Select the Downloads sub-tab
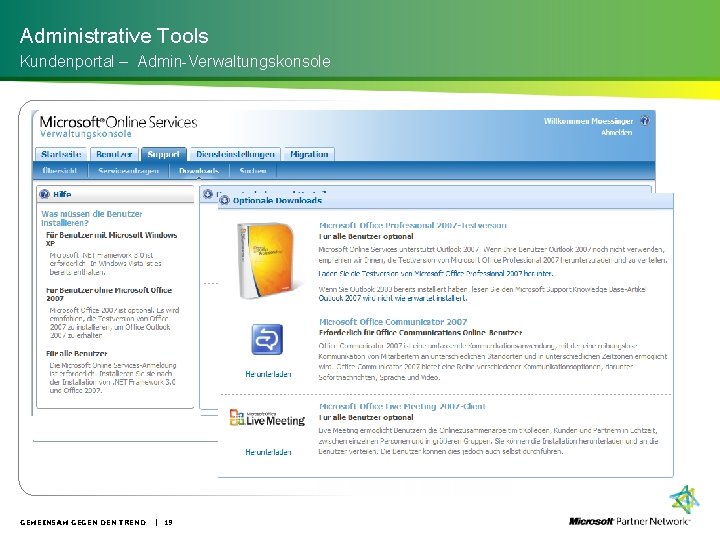 point(199,171)
